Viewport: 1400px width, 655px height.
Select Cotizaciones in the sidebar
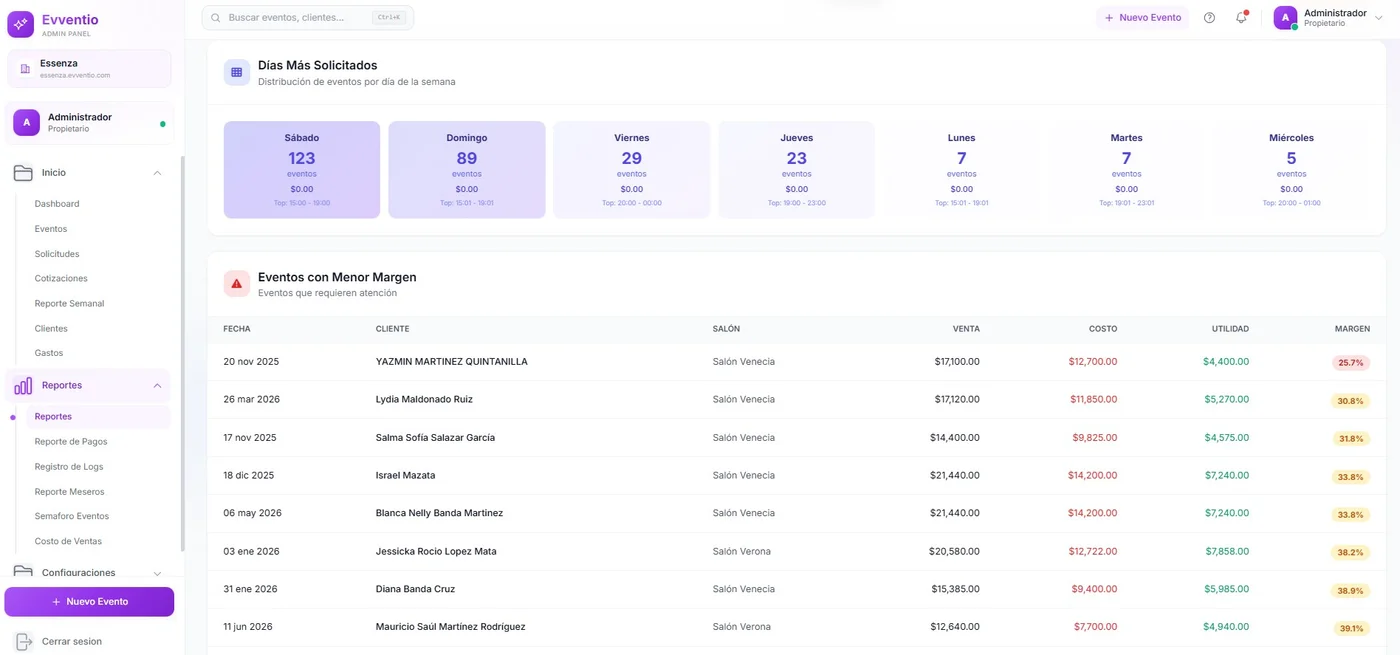pos(61,279)
